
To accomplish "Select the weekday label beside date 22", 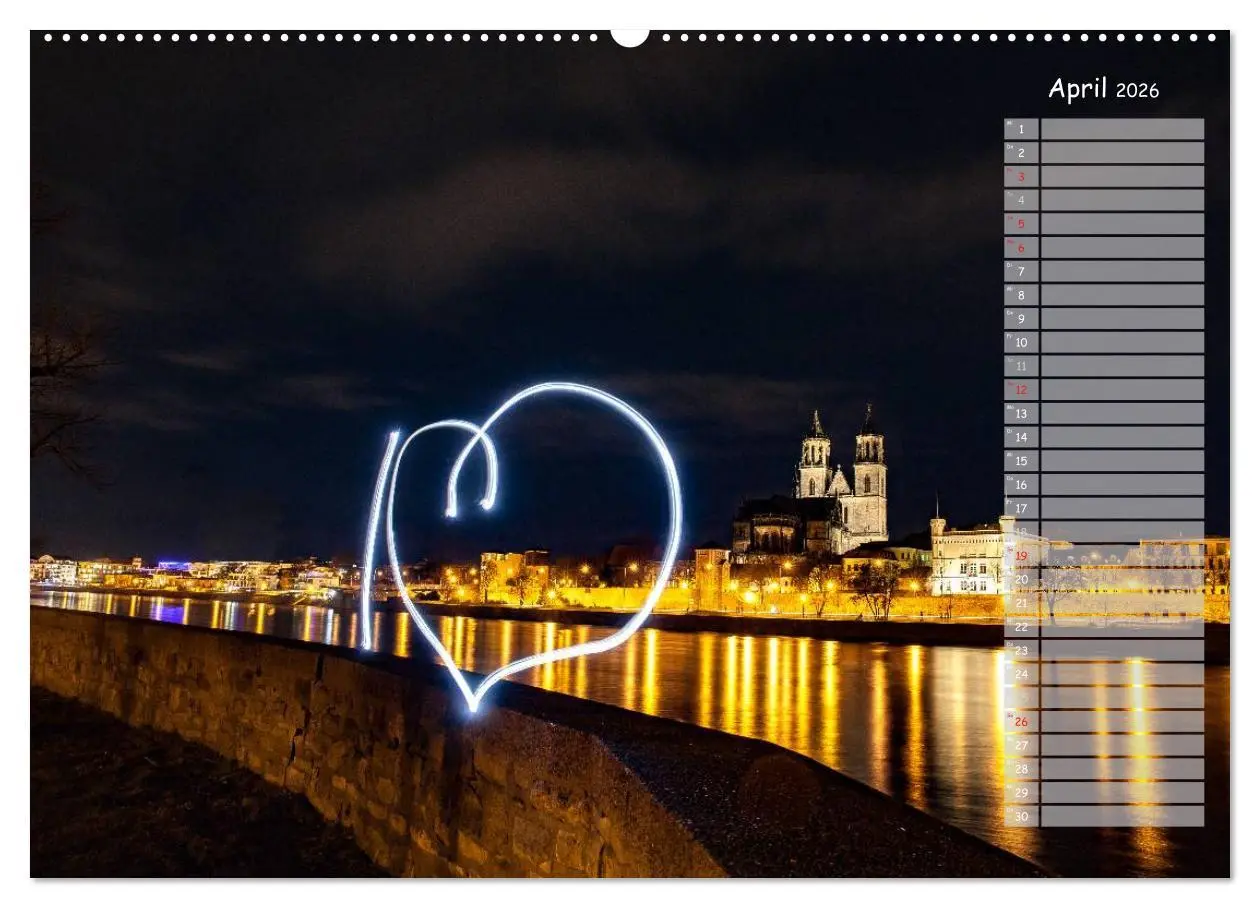I will click(x=1009, y=623).
